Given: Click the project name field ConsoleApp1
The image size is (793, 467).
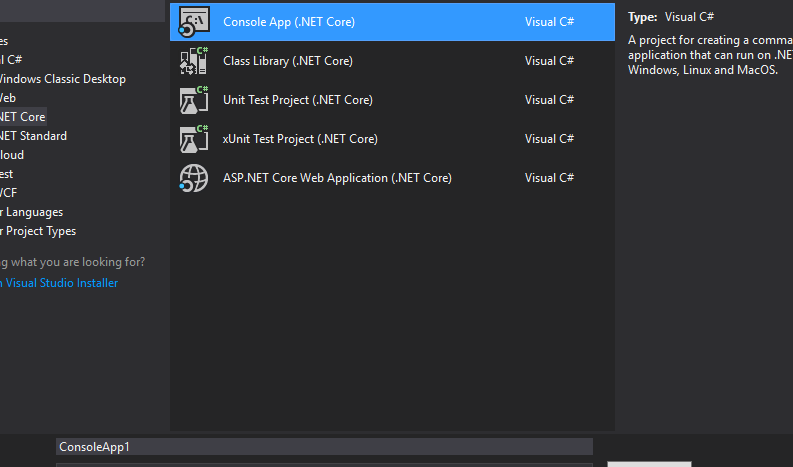Looking at the screenshot, I should point(324,447).
